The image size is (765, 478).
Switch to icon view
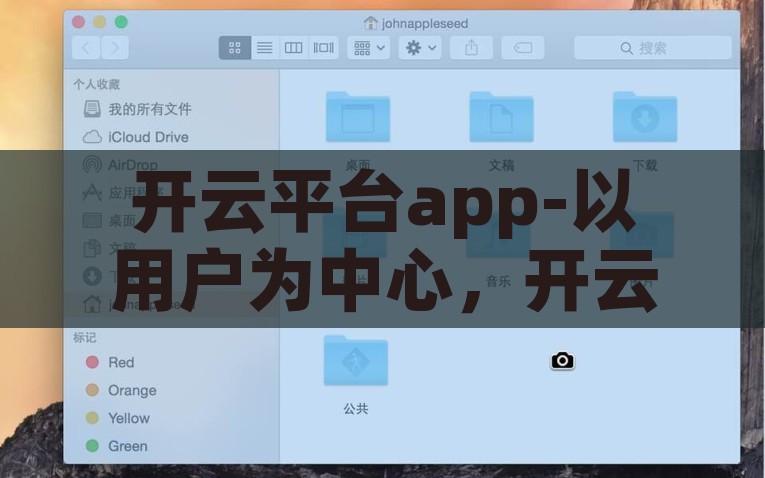[235, 48]
